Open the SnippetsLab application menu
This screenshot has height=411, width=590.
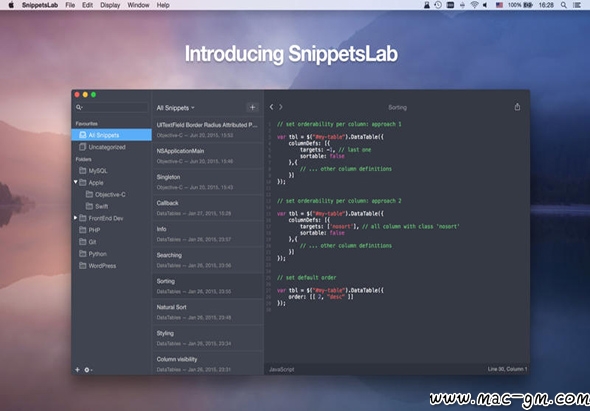pyautogui.click(x=40, y=5)
